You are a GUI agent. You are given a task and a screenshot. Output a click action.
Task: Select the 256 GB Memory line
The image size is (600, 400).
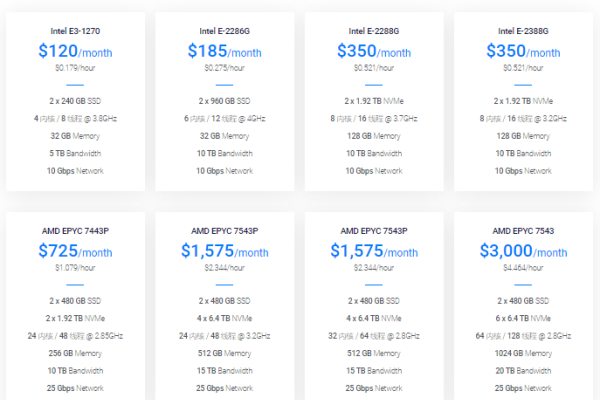75,352
